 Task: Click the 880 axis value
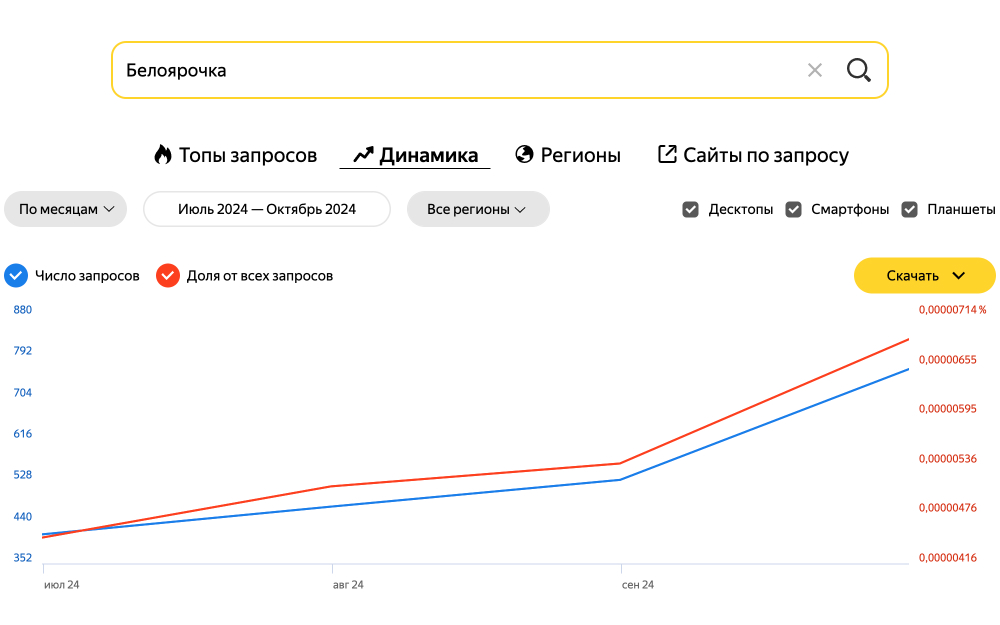(x=22, y=310)
